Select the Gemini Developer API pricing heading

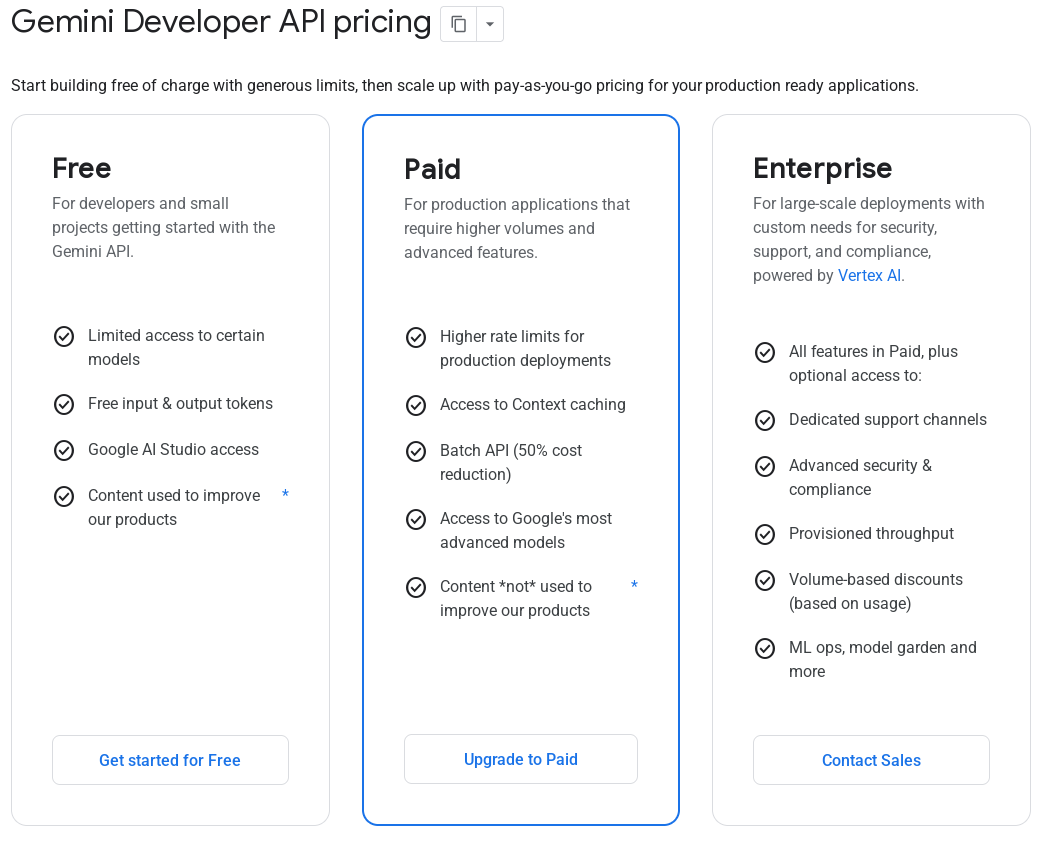221,22
